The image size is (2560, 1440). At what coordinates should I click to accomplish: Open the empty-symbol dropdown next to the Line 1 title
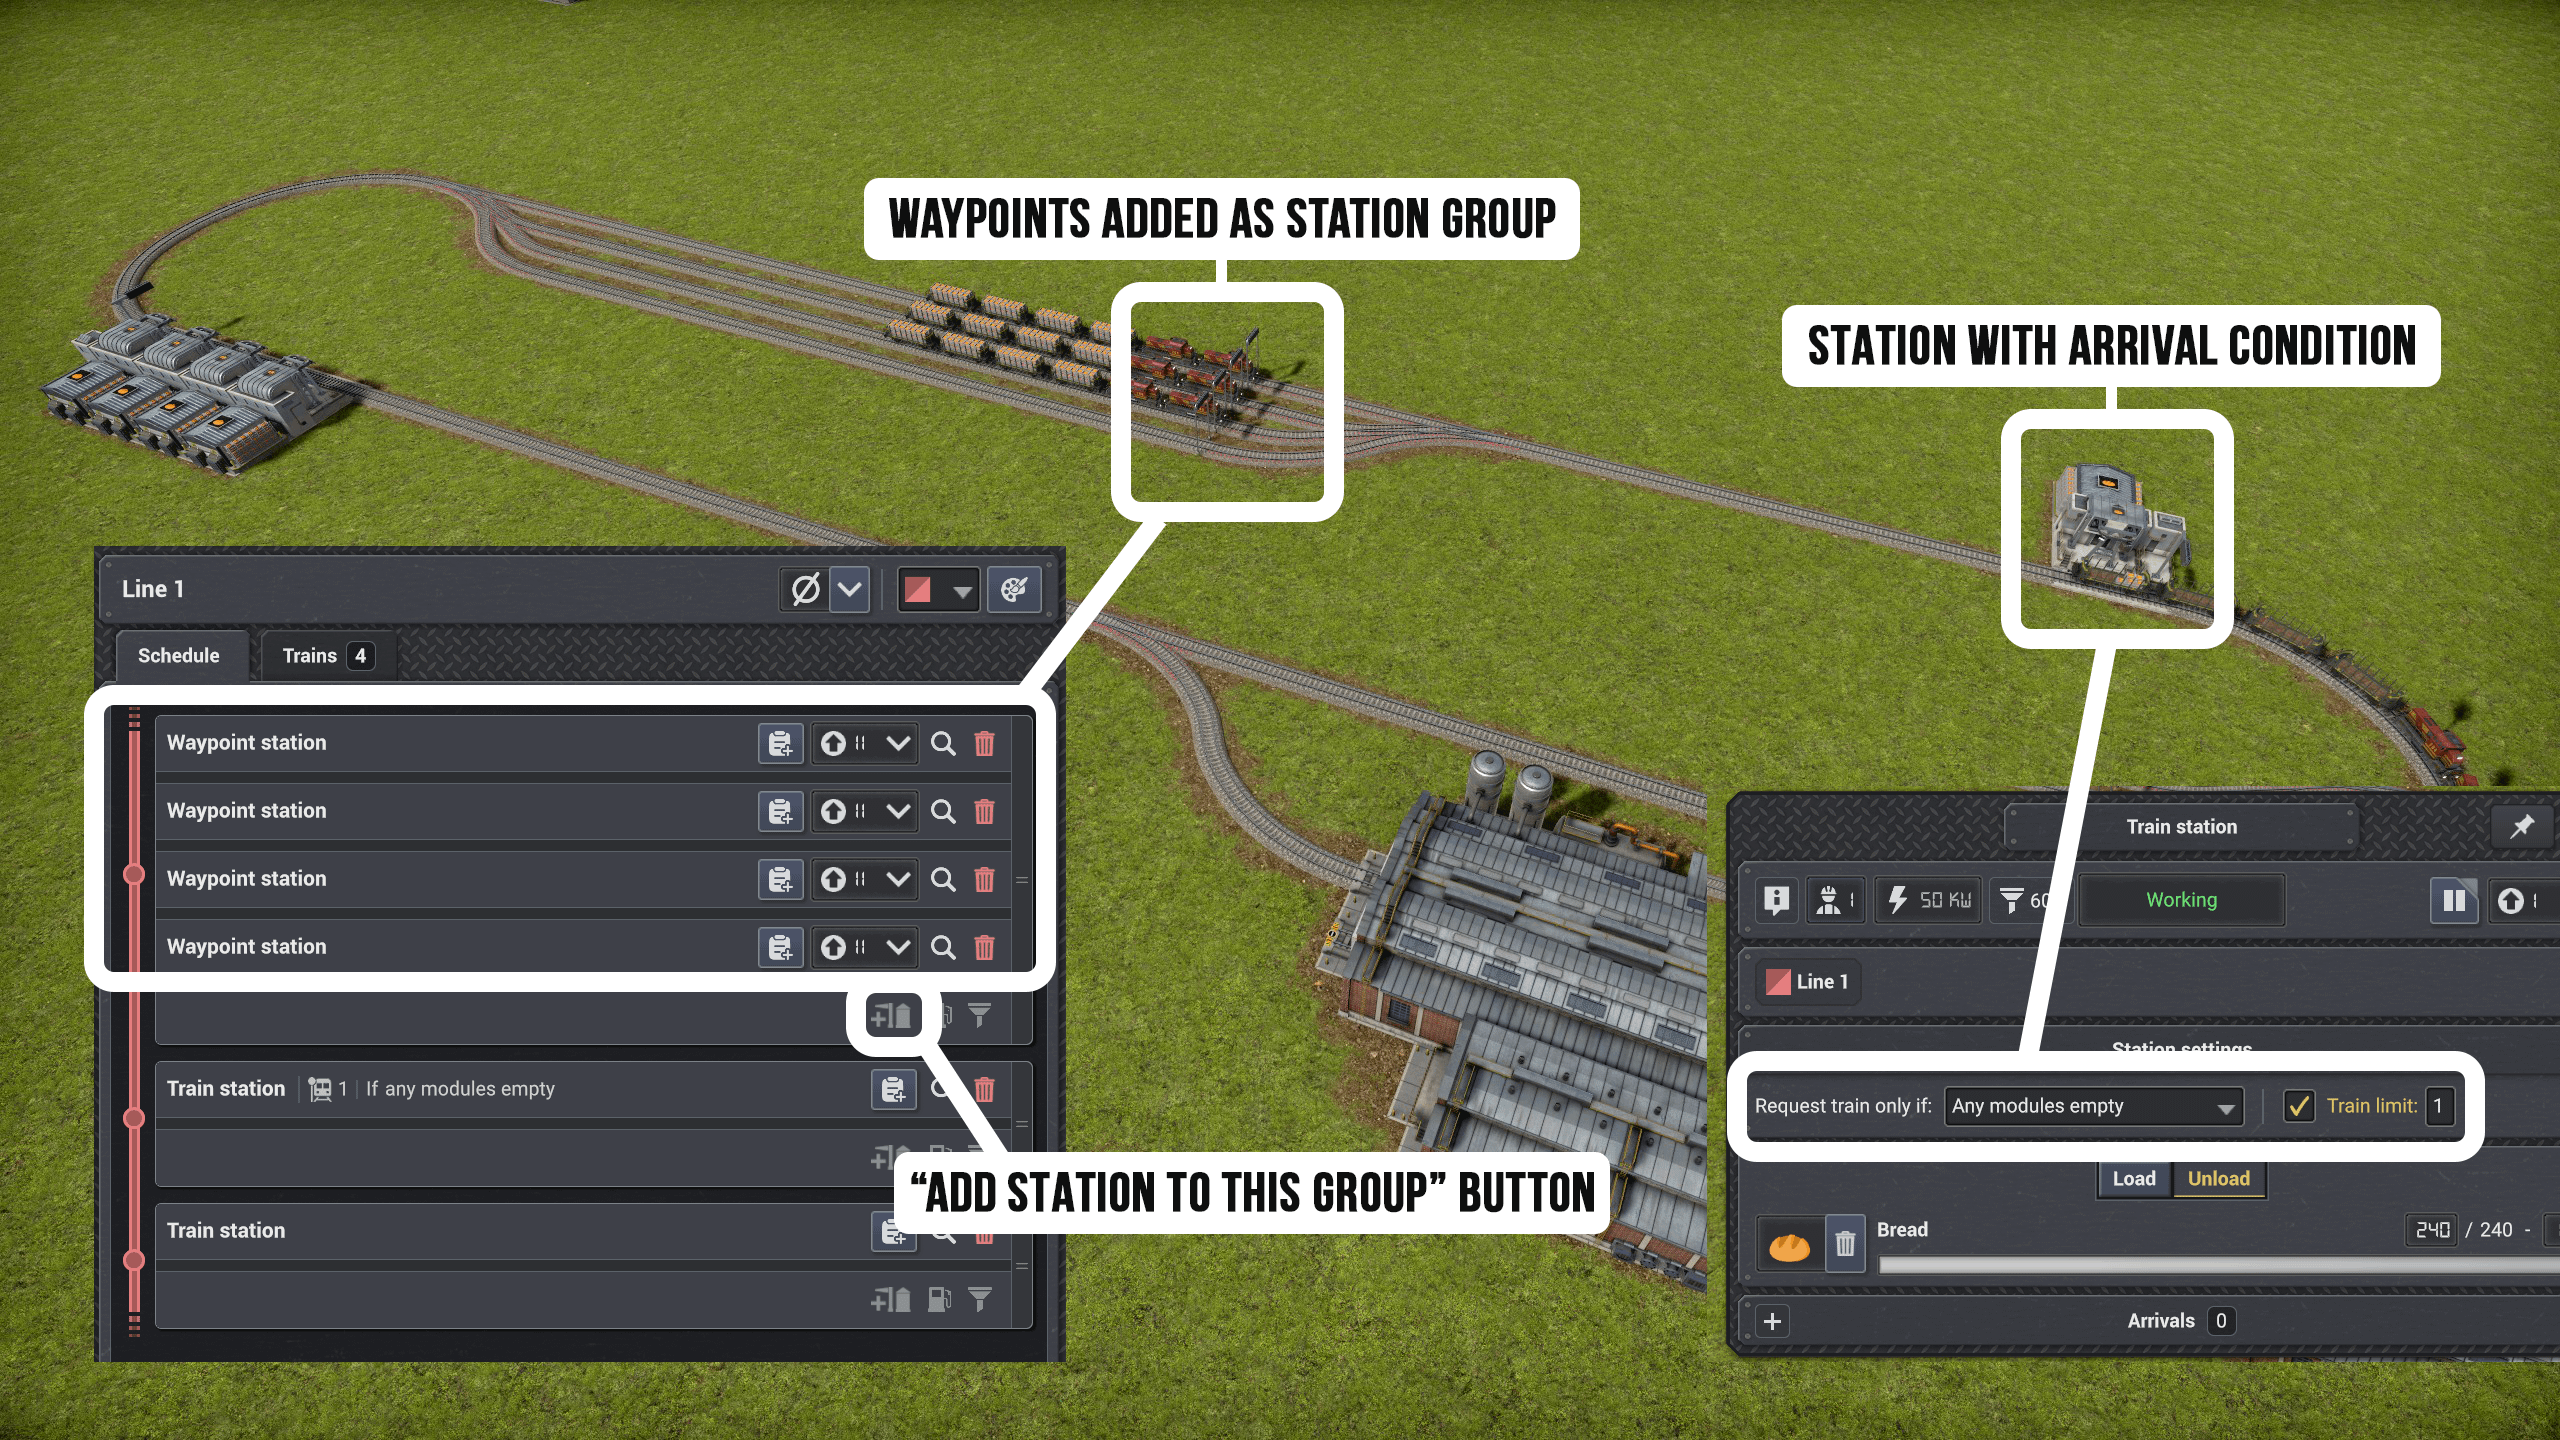pos(850,590)
